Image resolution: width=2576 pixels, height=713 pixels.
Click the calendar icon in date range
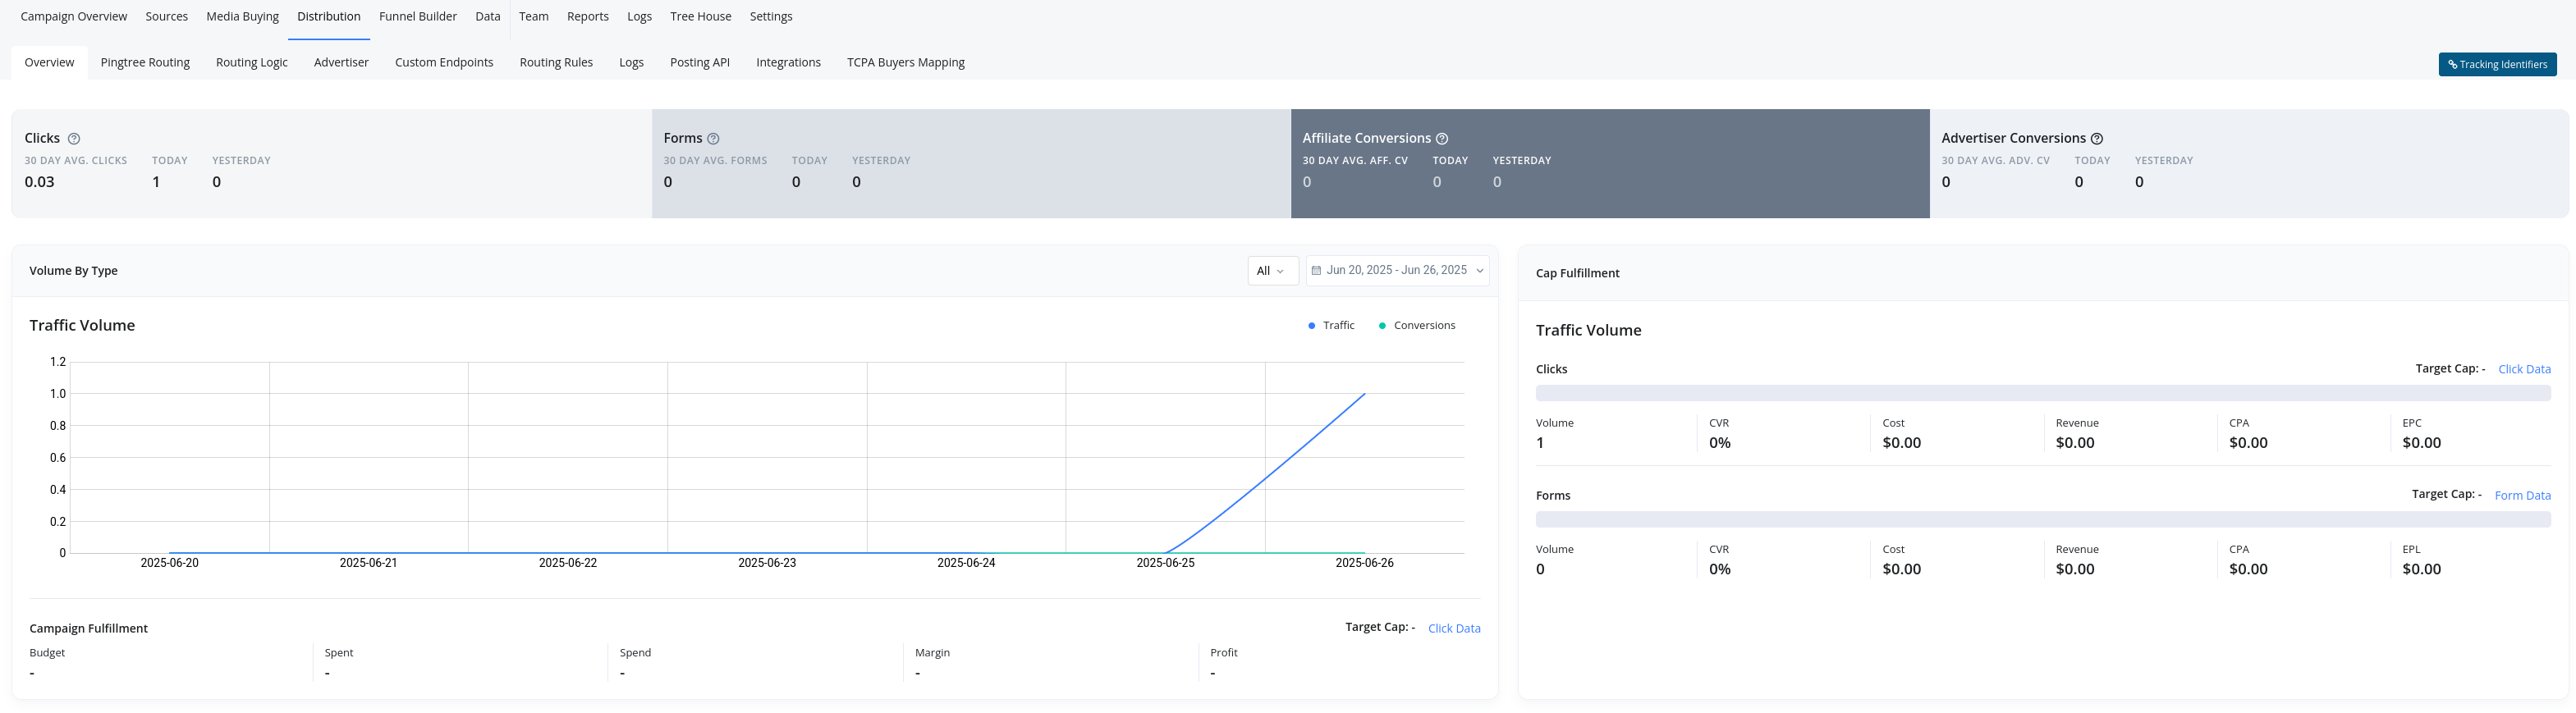pos(1316,271)
